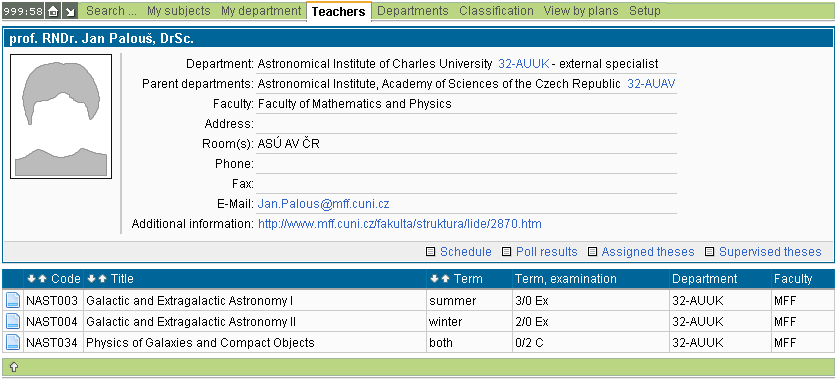This screenshot has height=380, width=836.
Task: Sort Title column descending with down arrow
Action: (x=91, y=279)
